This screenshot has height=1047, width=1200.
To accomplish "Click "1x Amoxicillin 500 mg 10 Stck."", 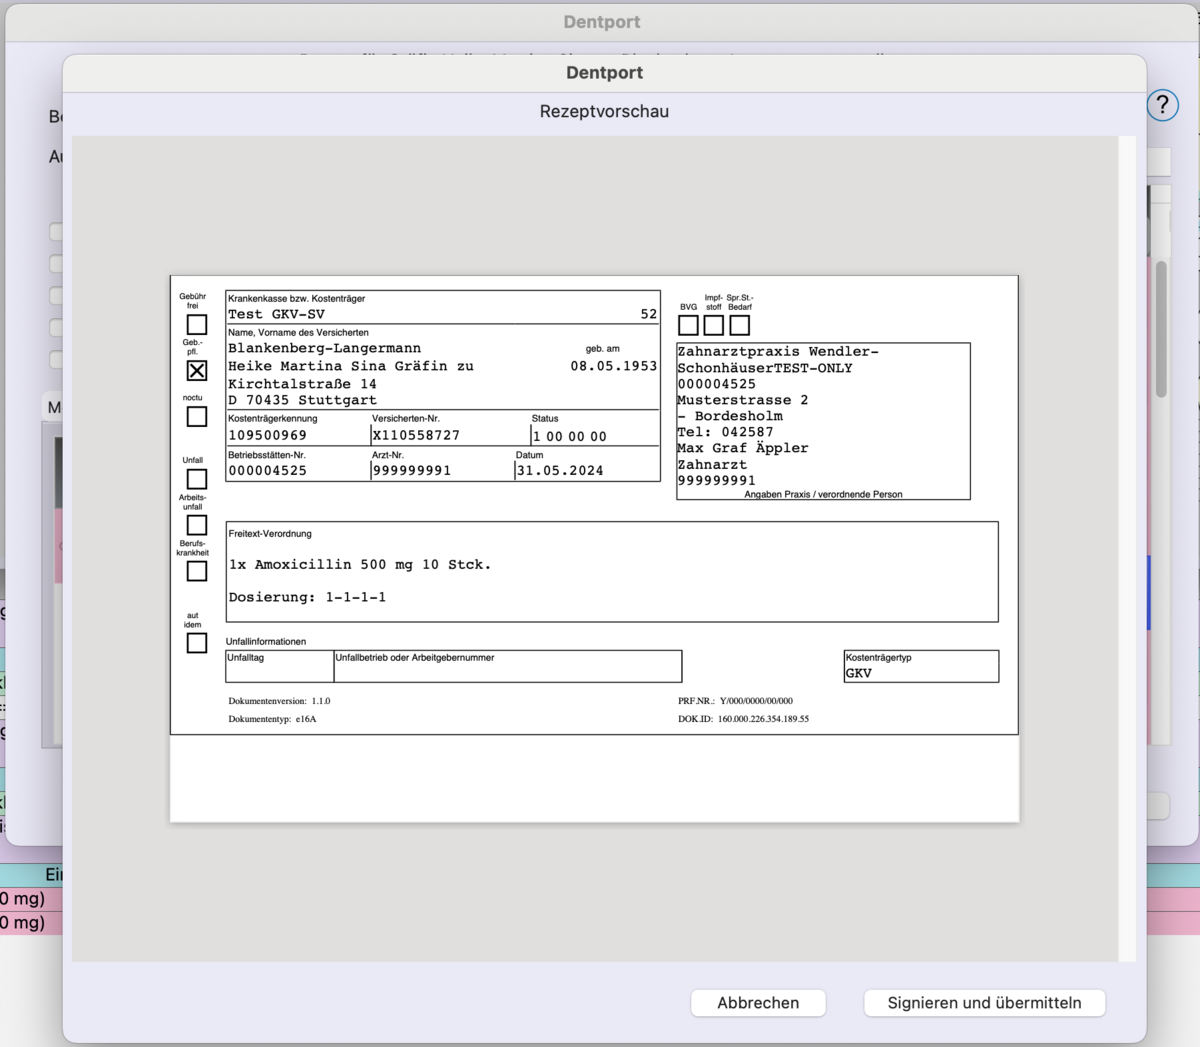I will pos(360,565).
